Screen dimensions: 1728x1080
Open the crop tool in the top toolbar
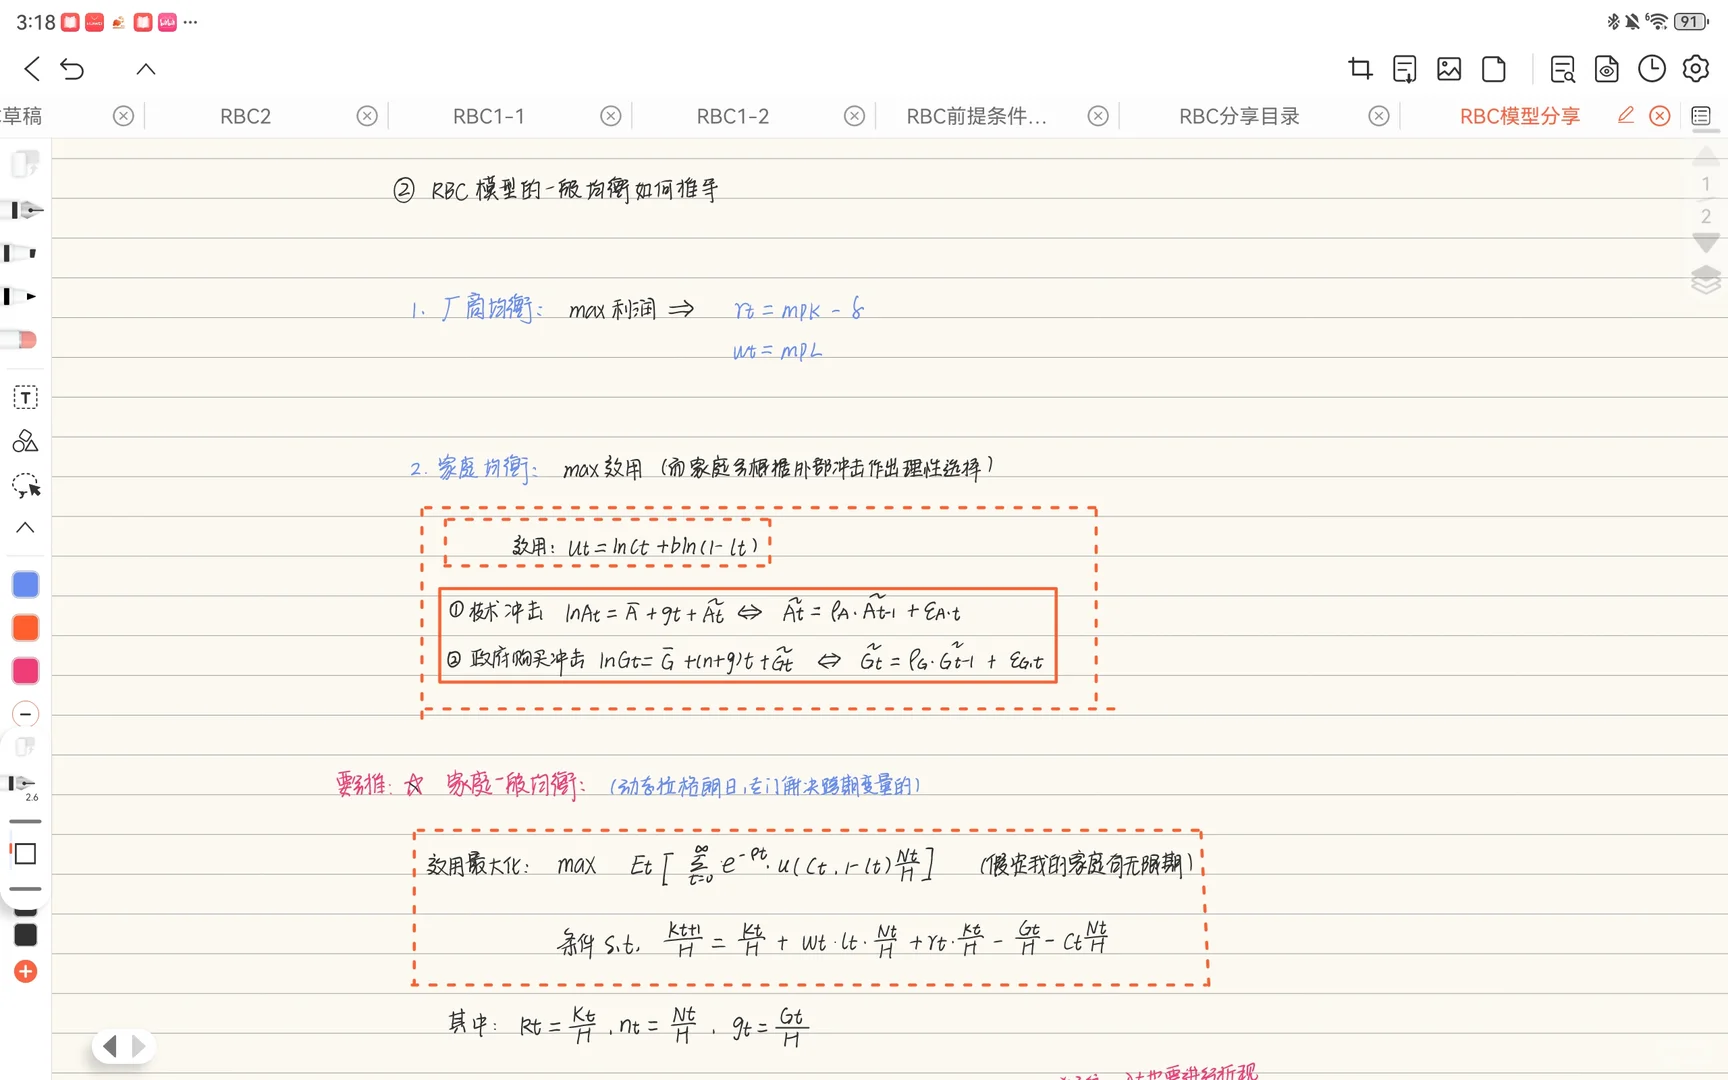[1359, 68]
